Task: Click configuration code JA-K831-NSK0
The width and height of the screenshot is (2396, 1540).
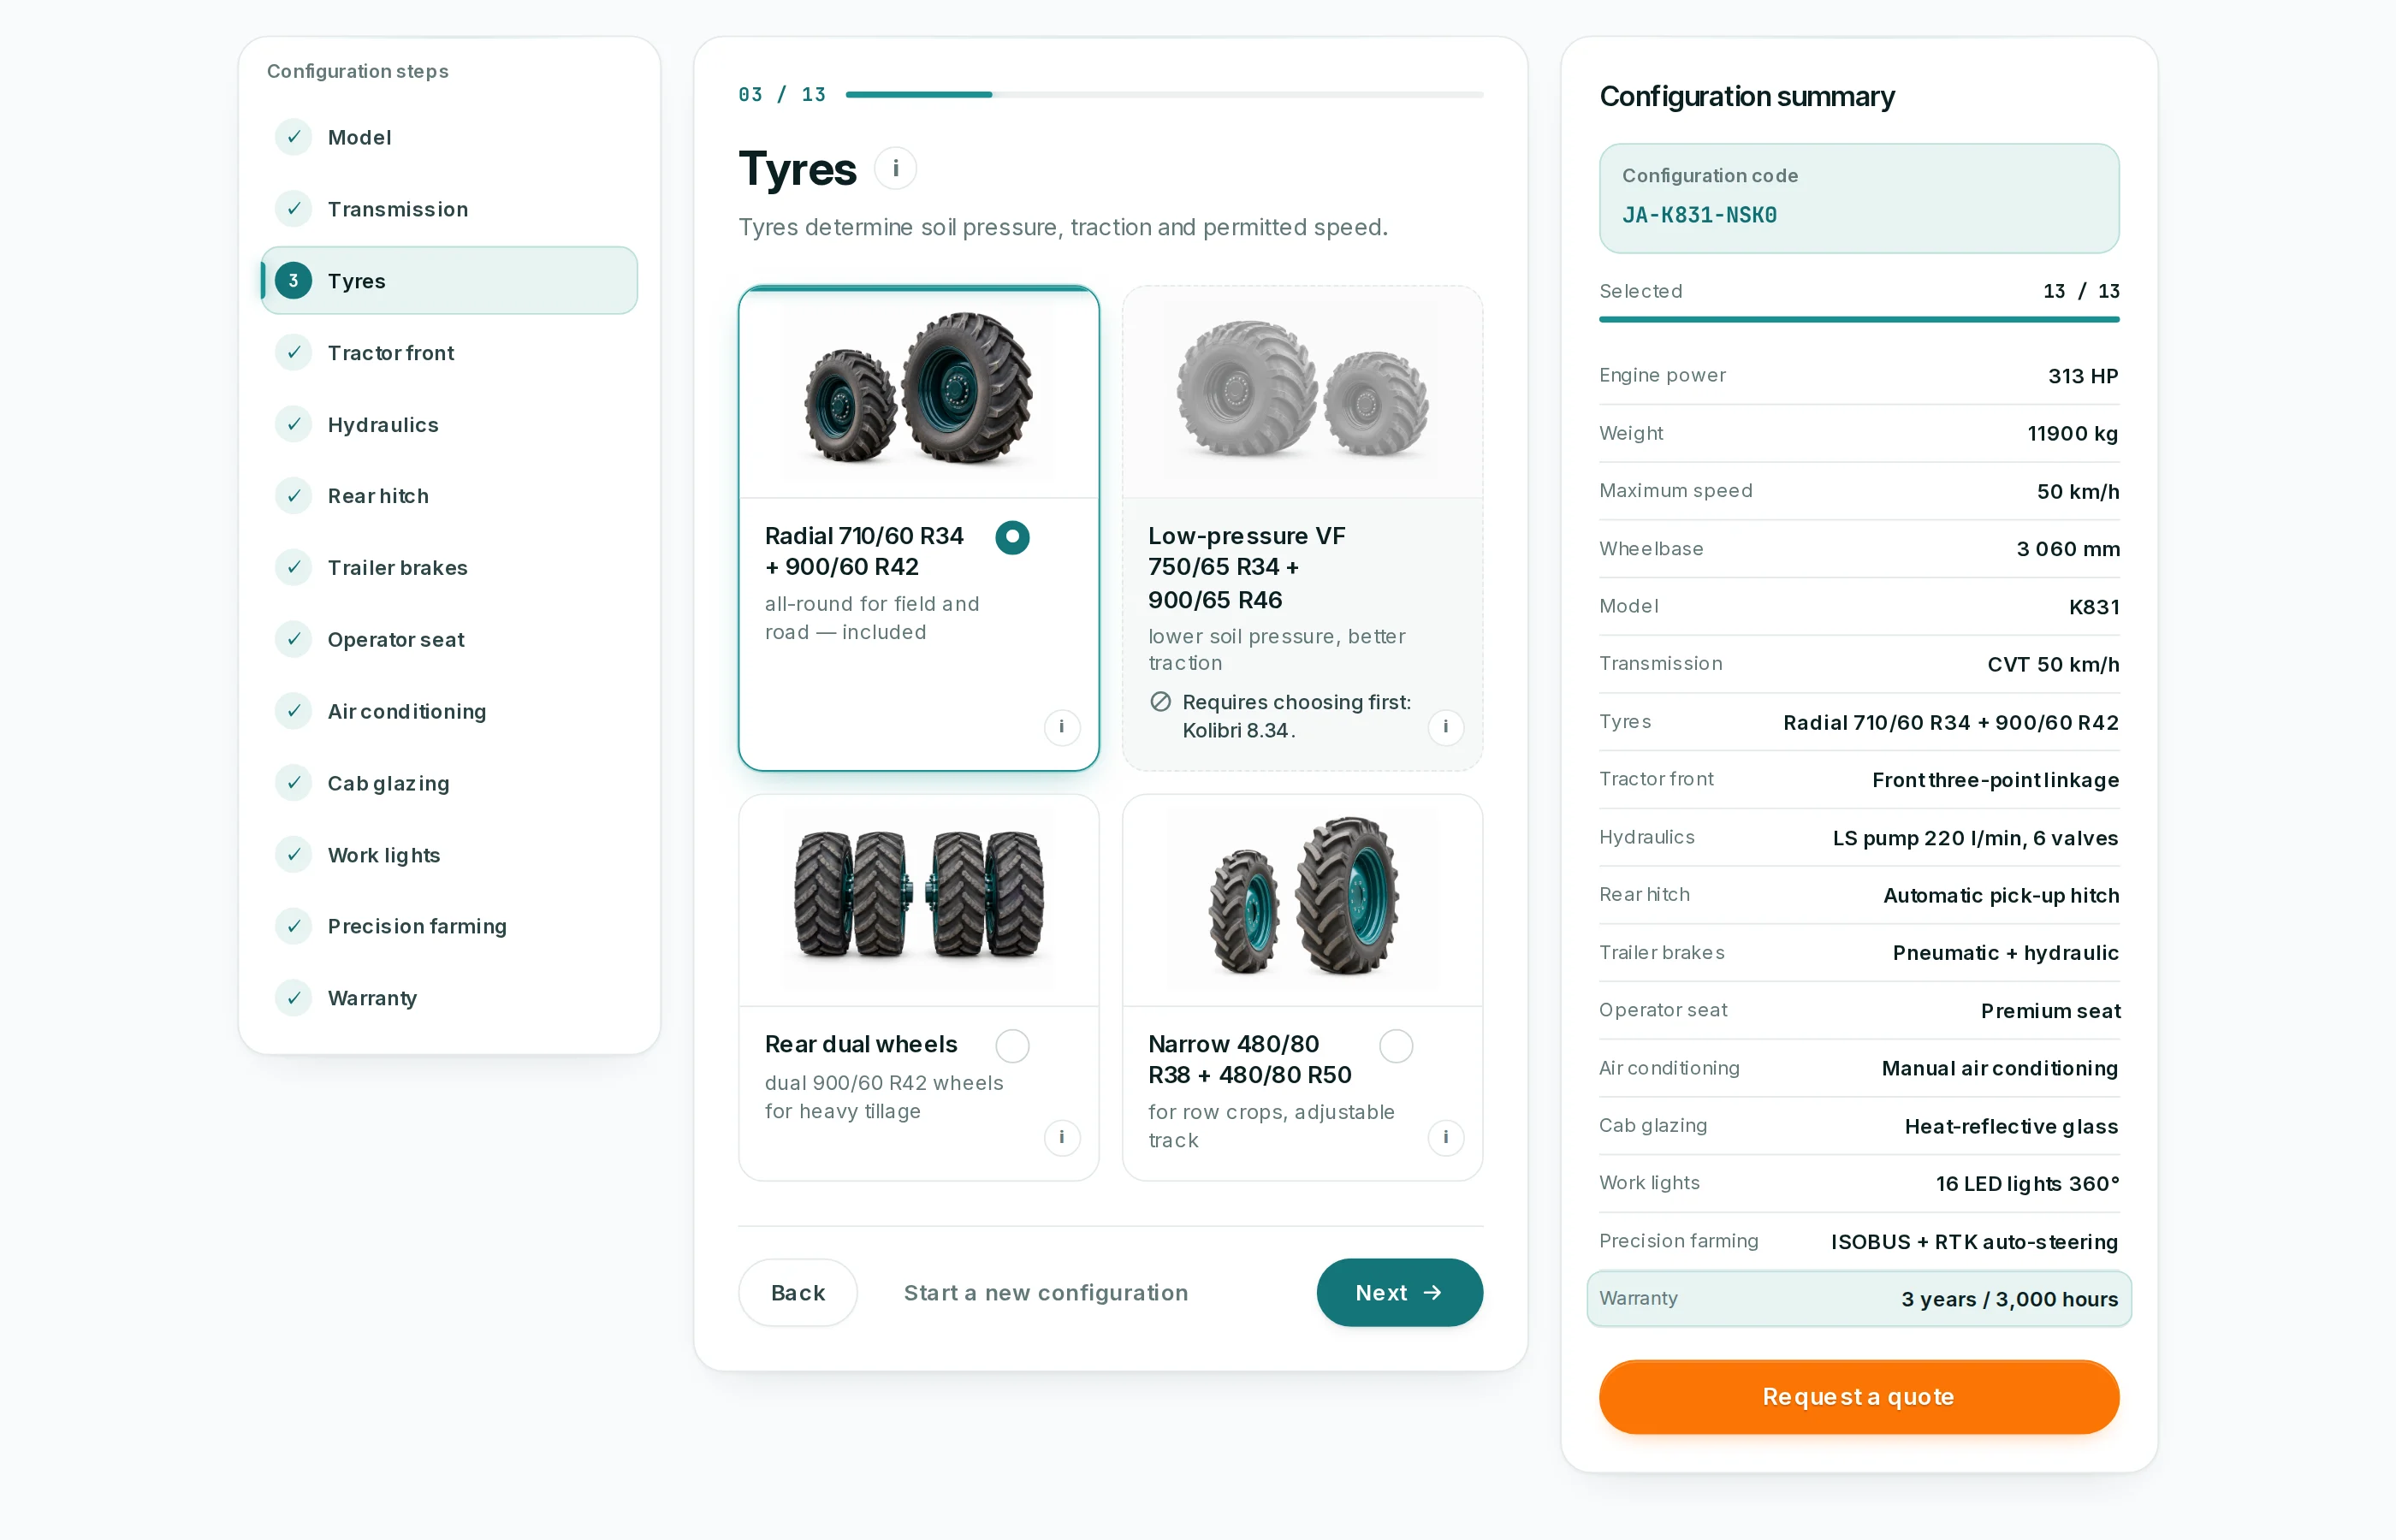Action: pos(1699,215)
